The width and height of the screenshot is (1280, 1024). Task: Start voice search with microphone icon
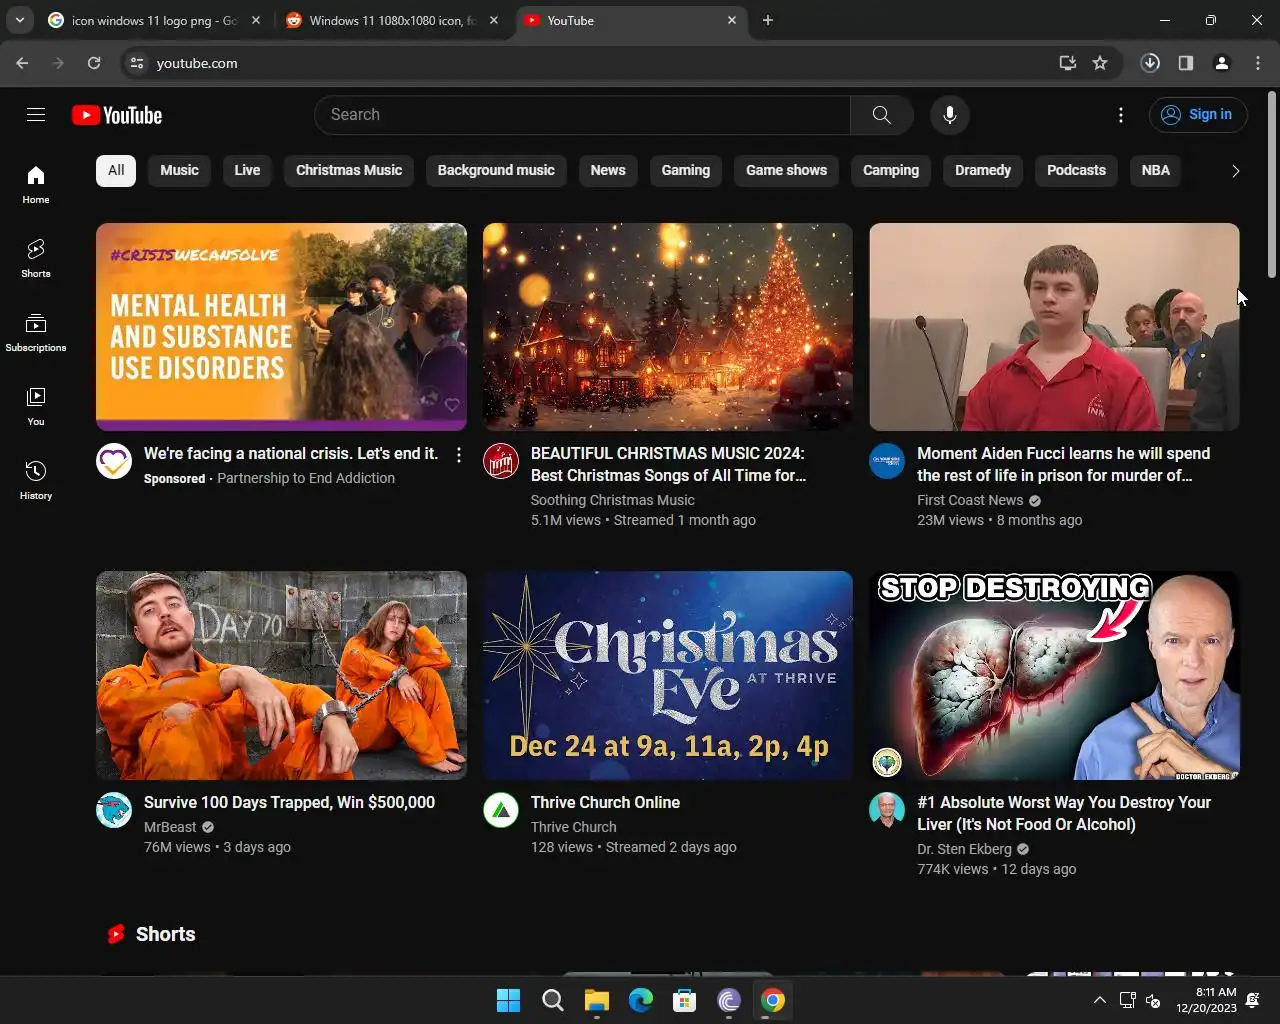point(950,115)
